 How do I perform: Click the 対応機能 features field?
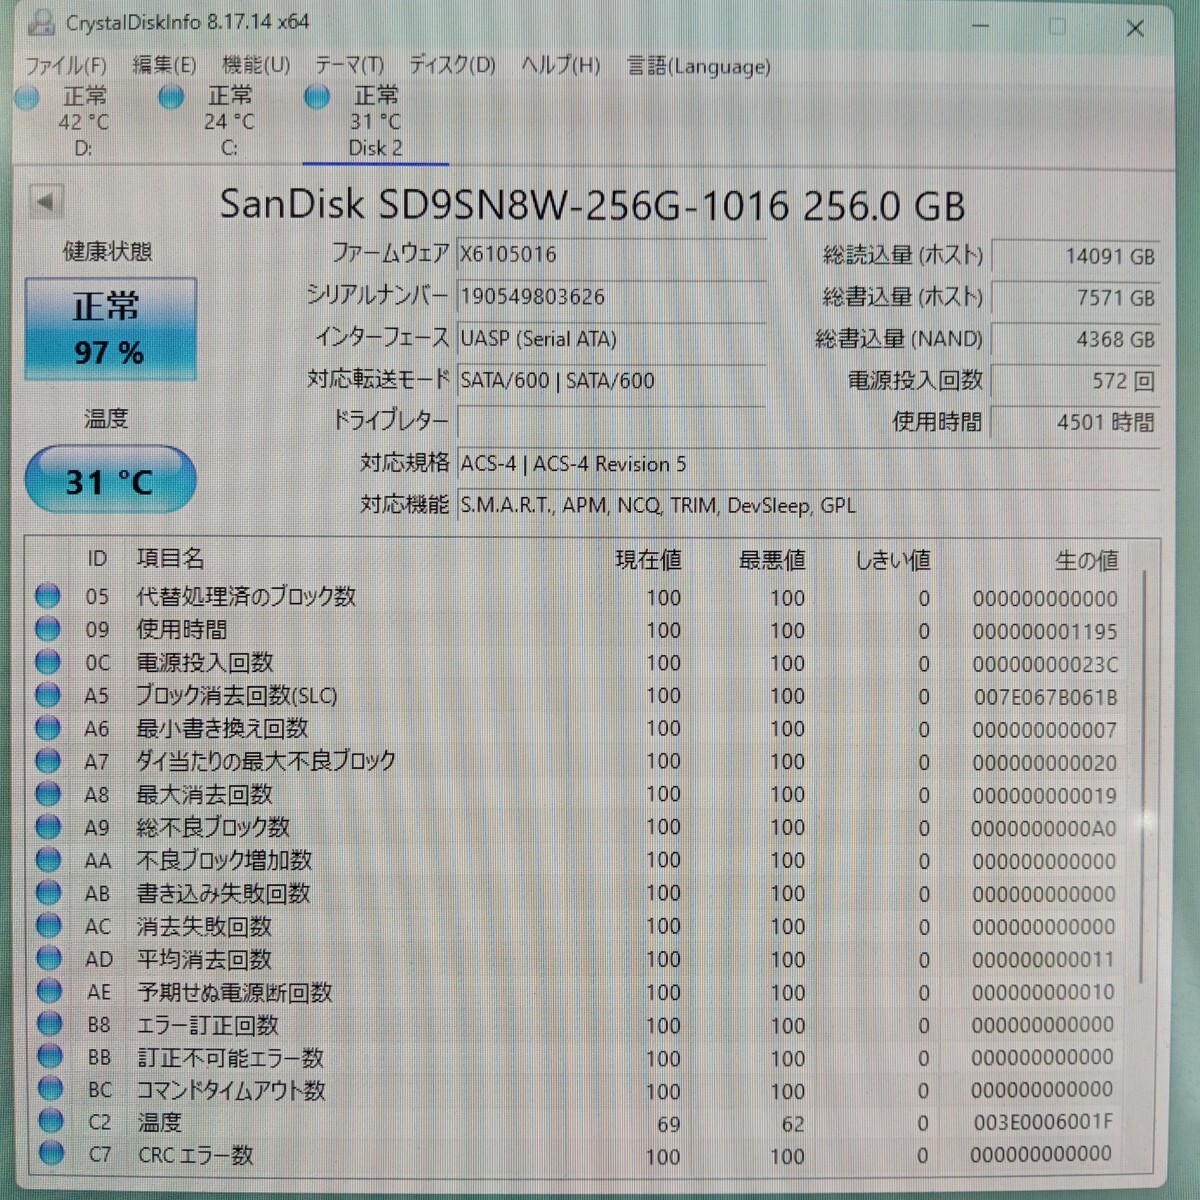[808, 505]
